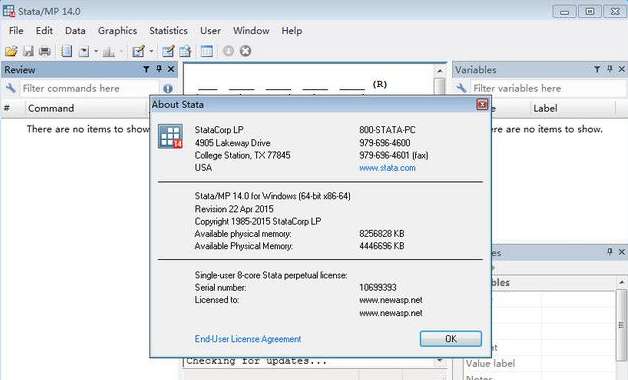The width and height of the screenshot is (628, 380).
Task: Click the text Revision 22 Apr 2015
Action: (234, 209)
